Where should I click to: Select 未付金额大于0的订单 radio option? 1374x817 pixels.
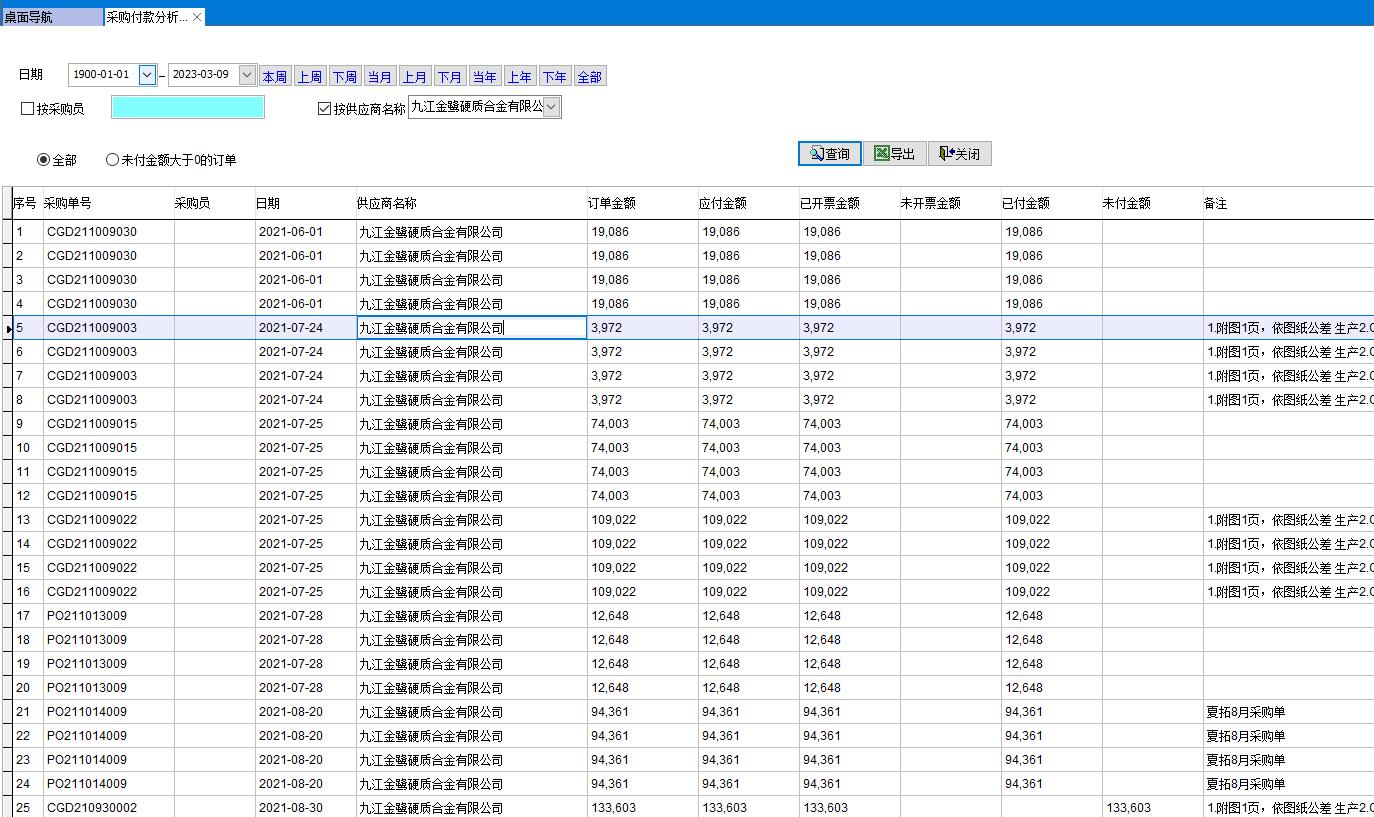click(112, 160)
